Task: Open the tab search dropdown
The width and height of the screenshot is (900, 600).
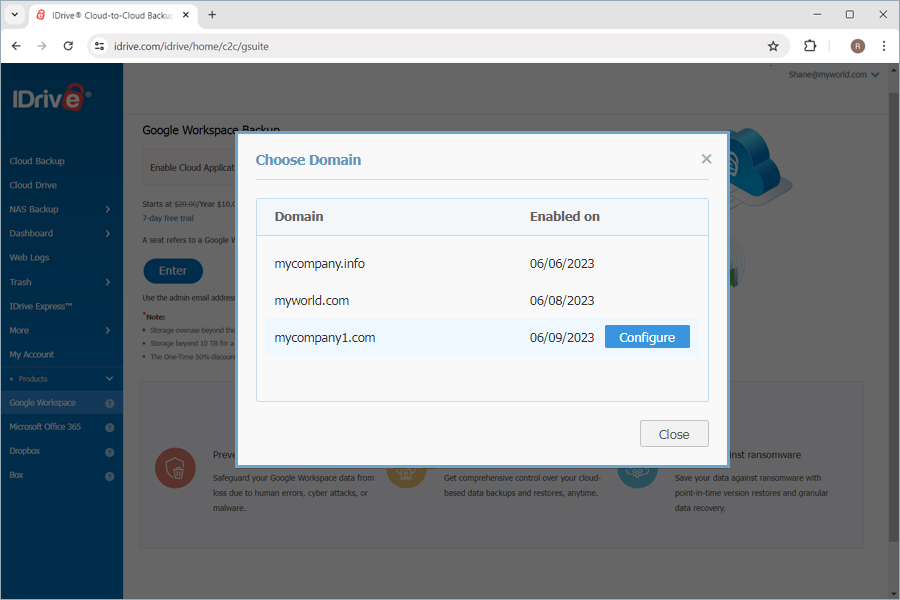Action: coord(15,15)
